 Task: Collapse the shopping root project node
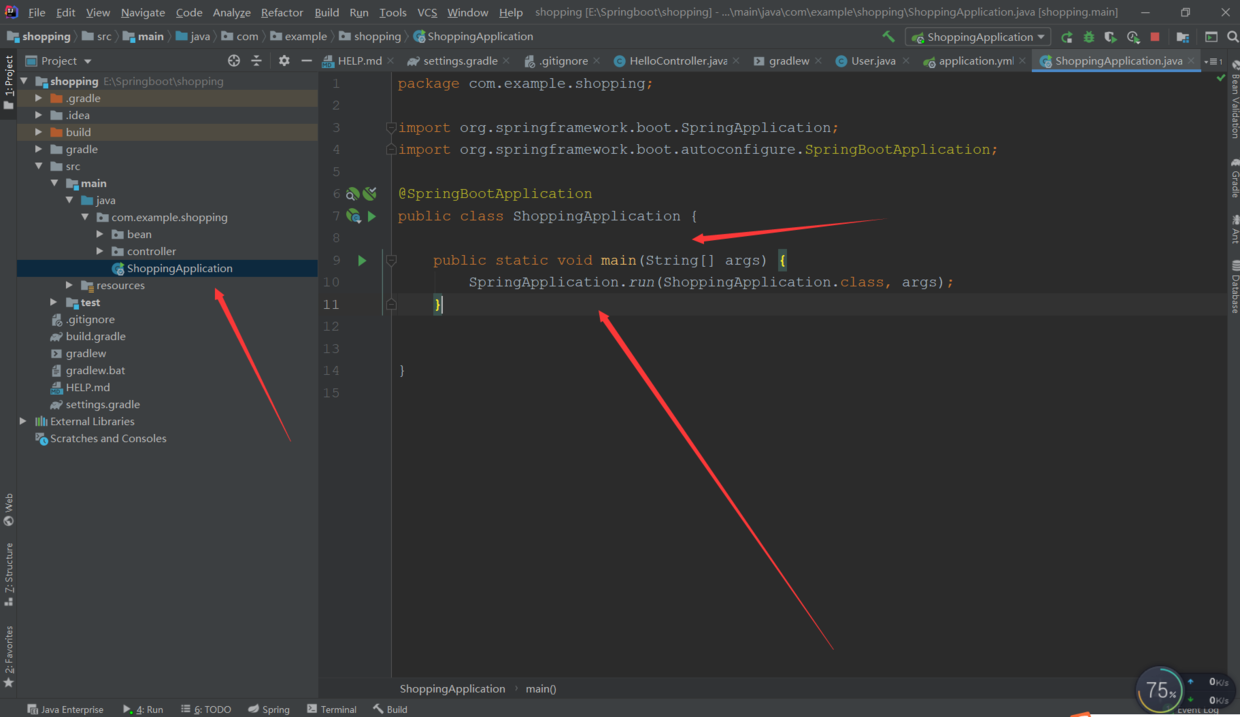coord(23,81)
